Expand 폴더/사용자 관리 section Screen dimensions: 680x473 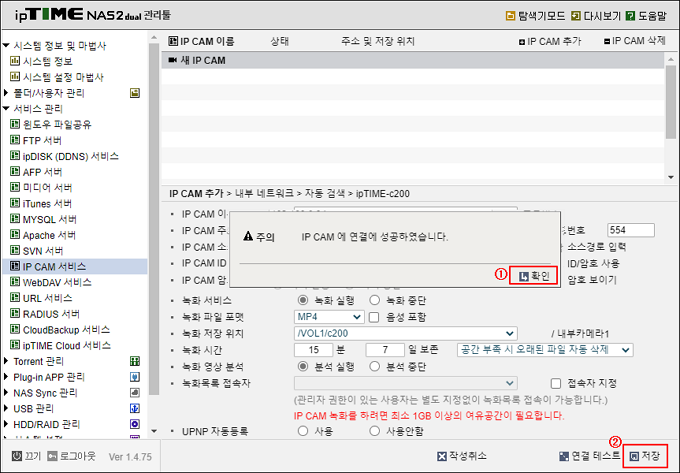coord(6,93)
